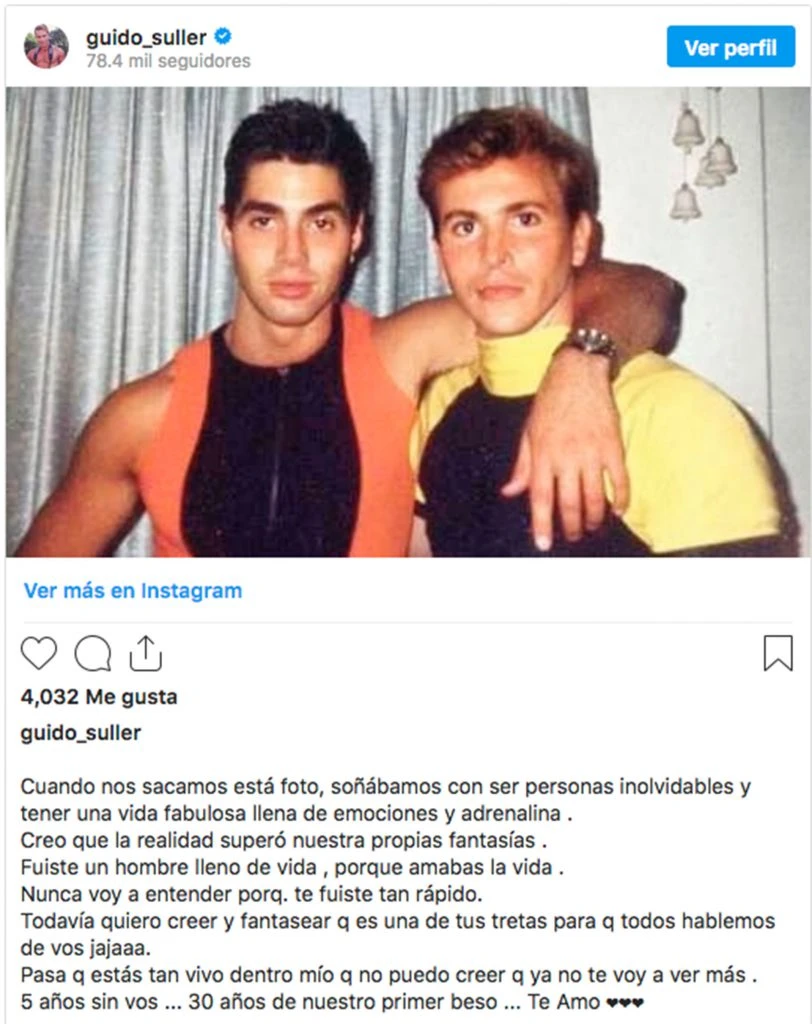Select the line Fuiste un hombre lleno de vida
This screenshot has height=1024, width=812.
[292, 867]
